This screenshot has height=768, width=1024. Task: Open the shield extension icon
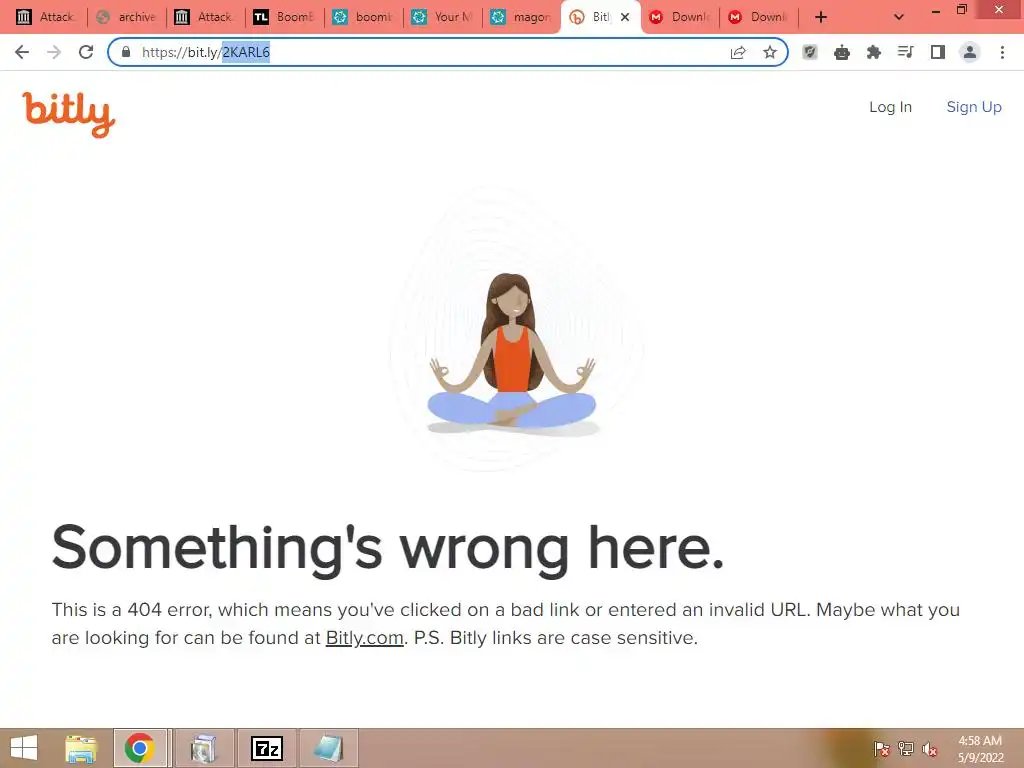point(810,52)
